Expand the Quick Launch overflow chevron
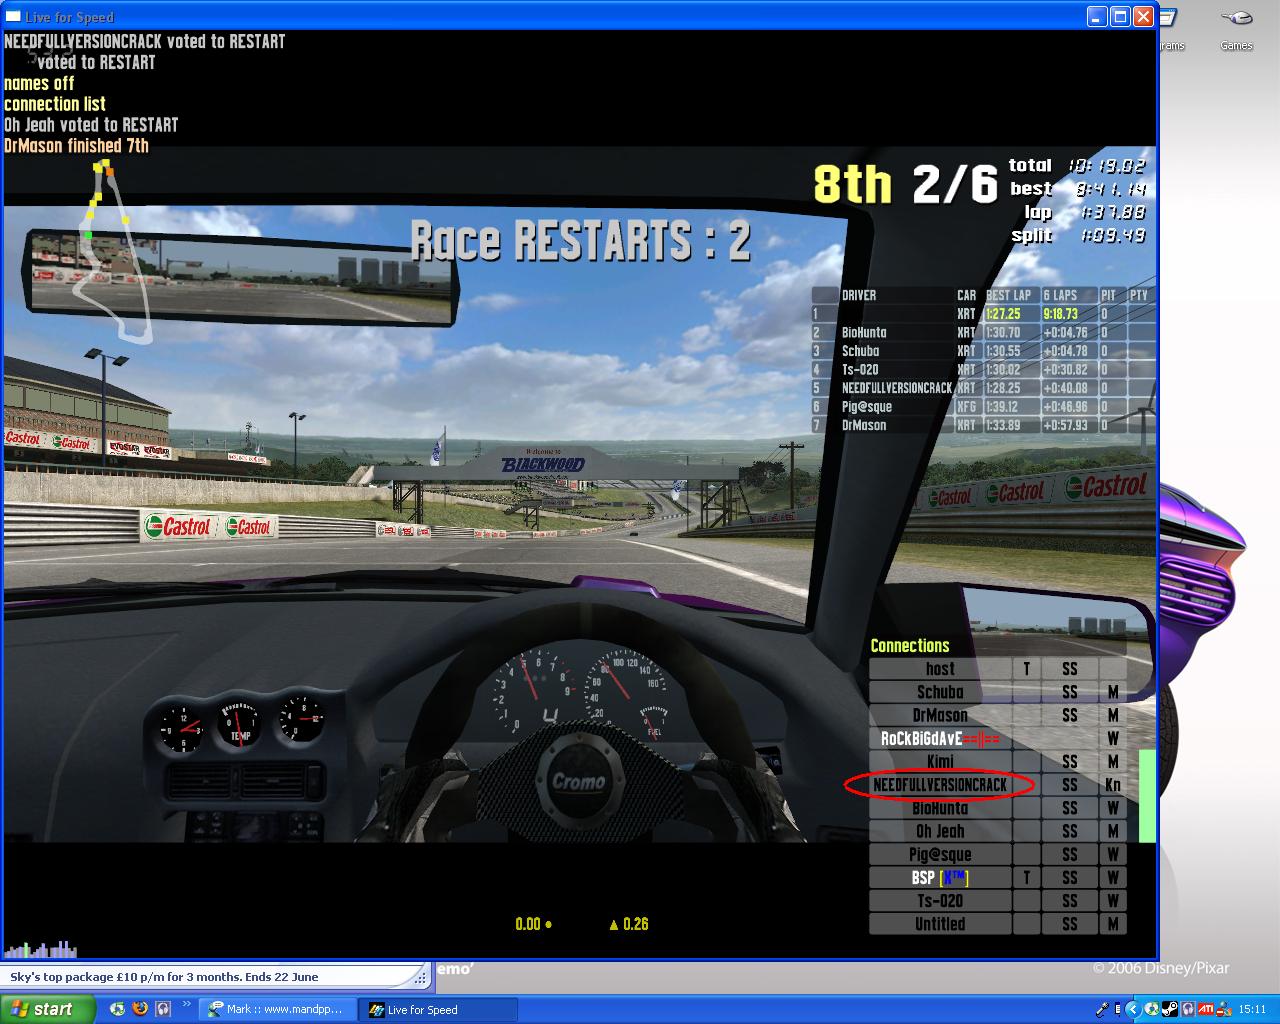 click(x=186, y=1005)
